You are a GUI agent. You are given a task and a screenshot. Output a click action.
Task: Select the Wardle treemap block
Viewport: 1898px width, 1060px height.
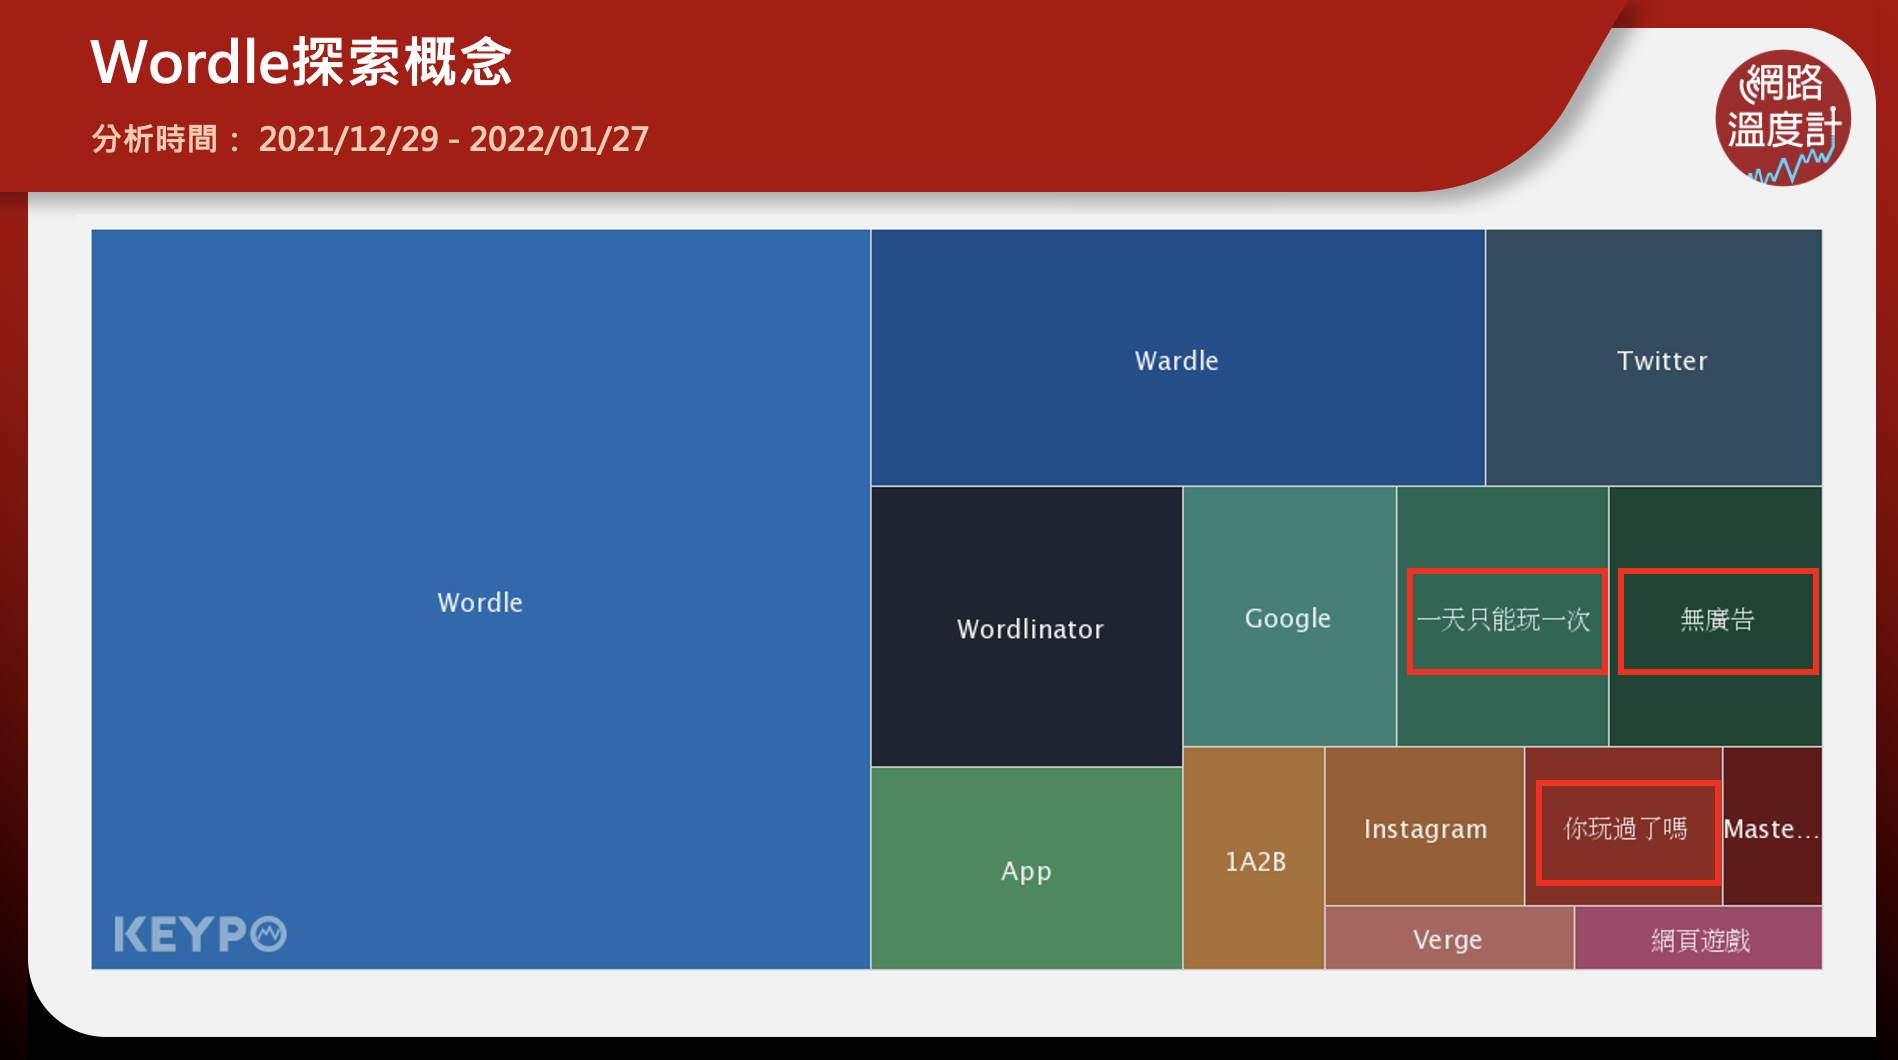pos(1178,358)
